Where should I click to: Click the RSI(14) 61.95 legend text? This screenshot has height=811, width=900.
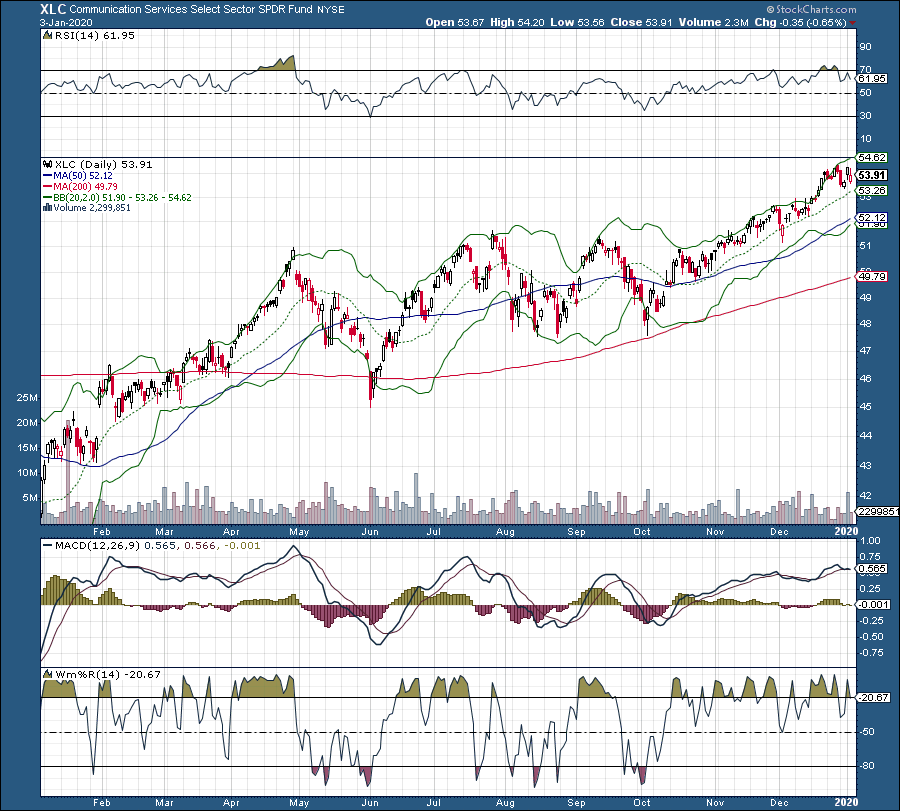click(x=95, y=36)
